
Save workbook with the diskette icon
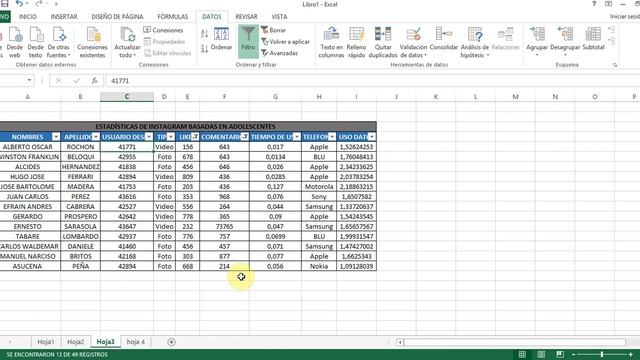click(4, 4)
